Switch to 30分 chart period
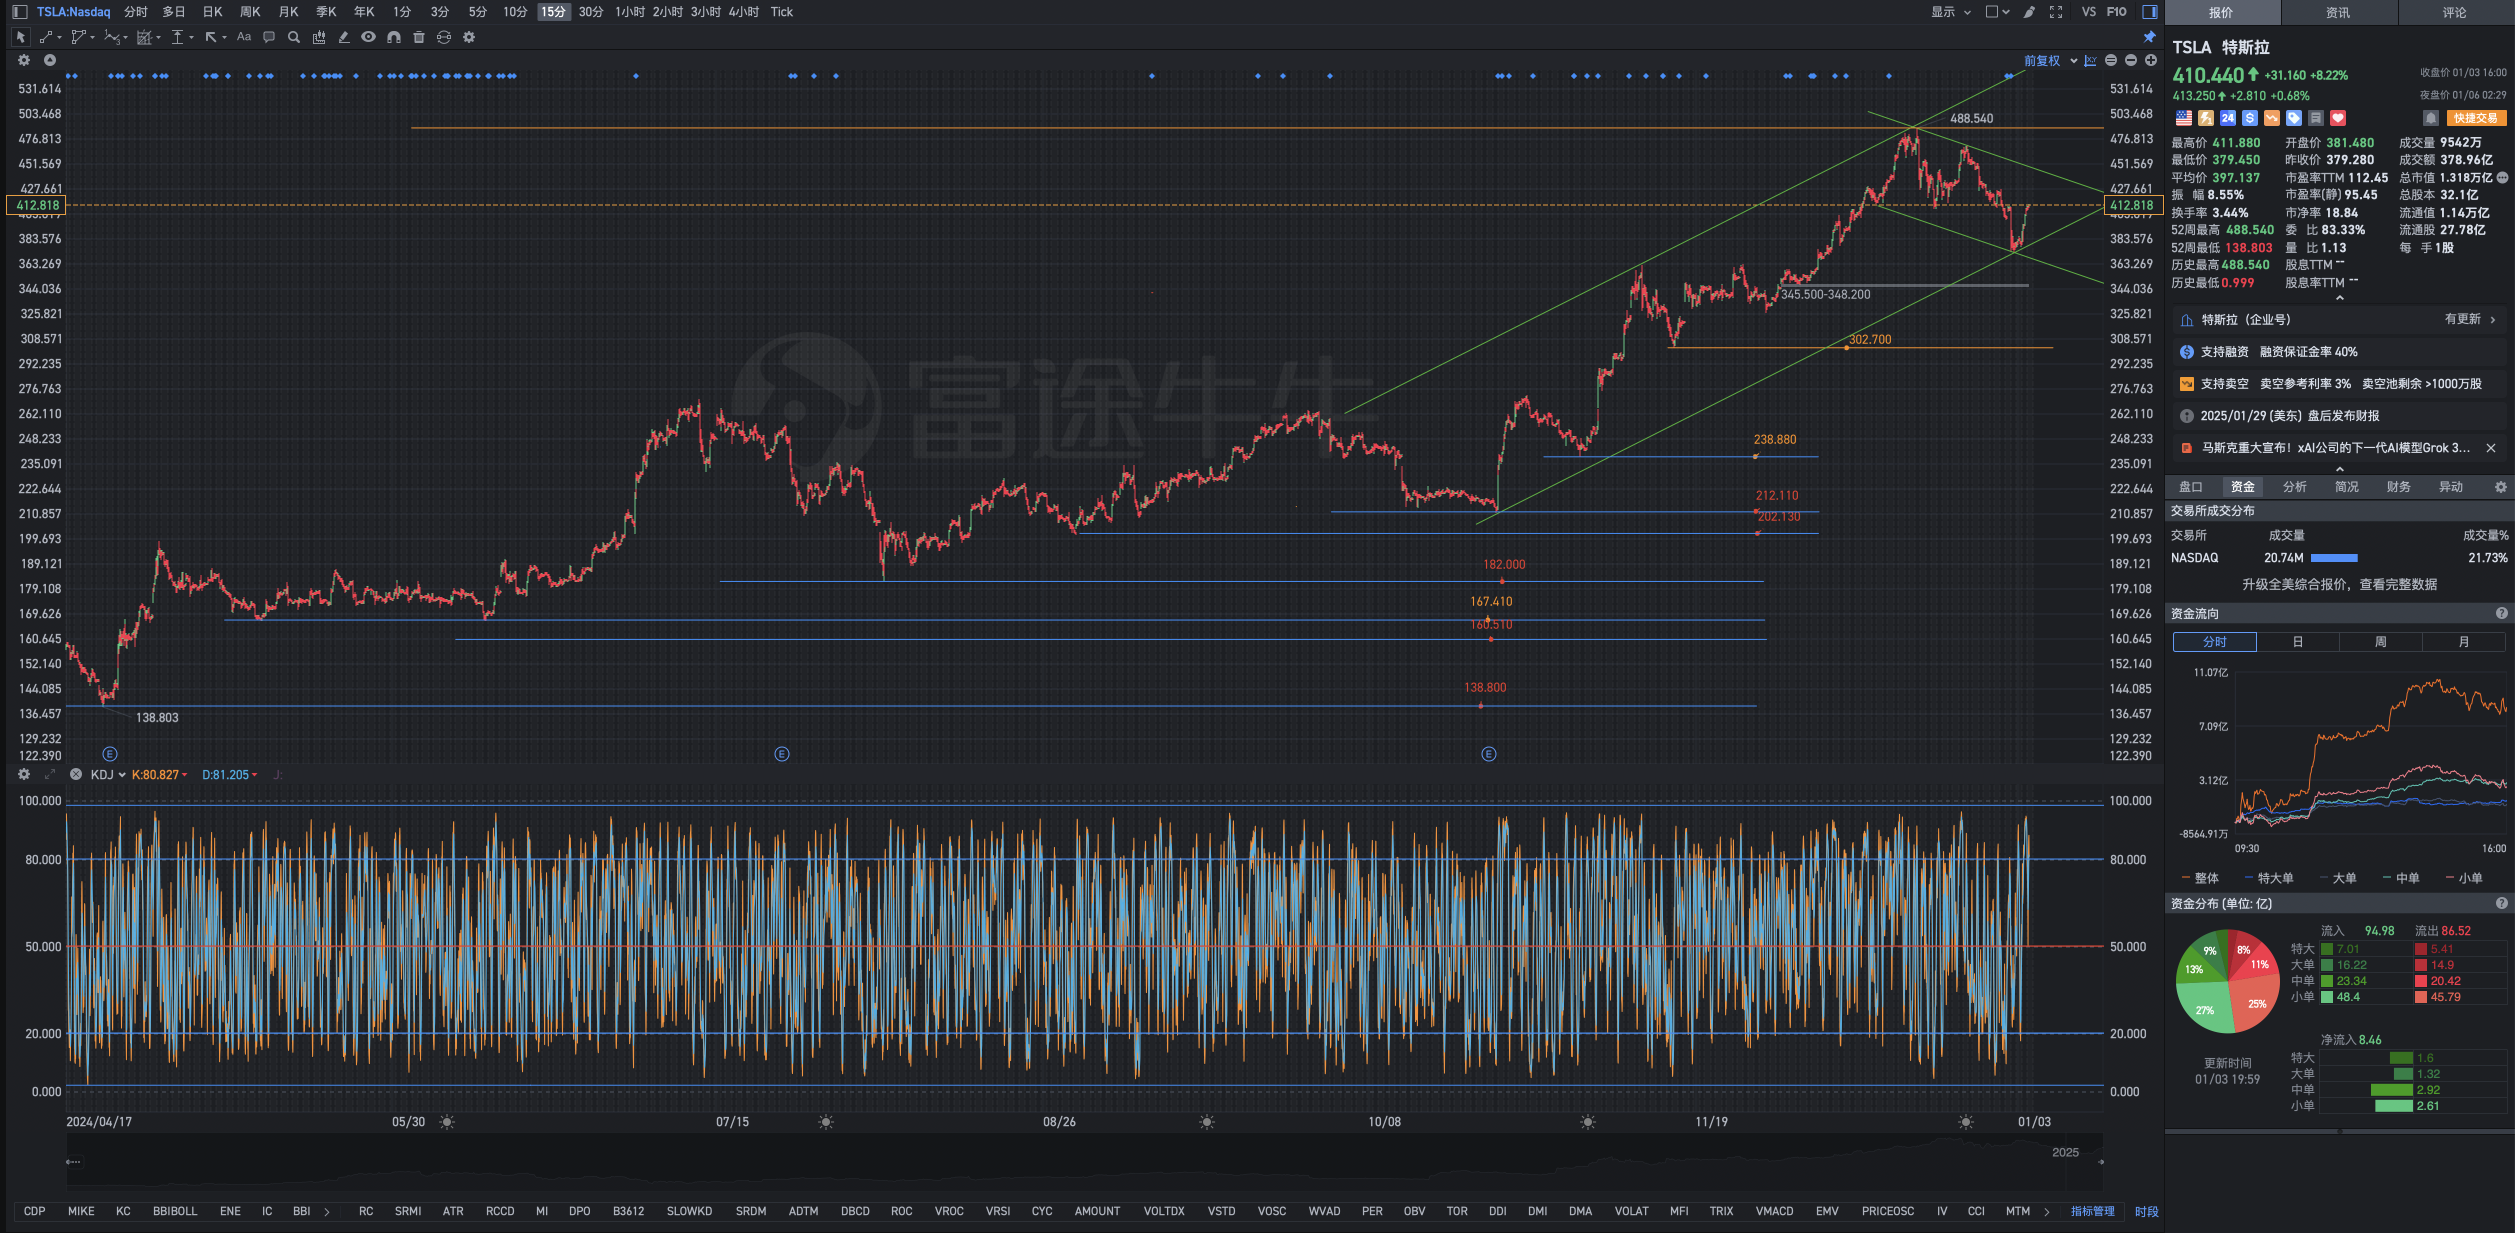The width and height of the screenshot is (2515, 1233). pos(591,12)
